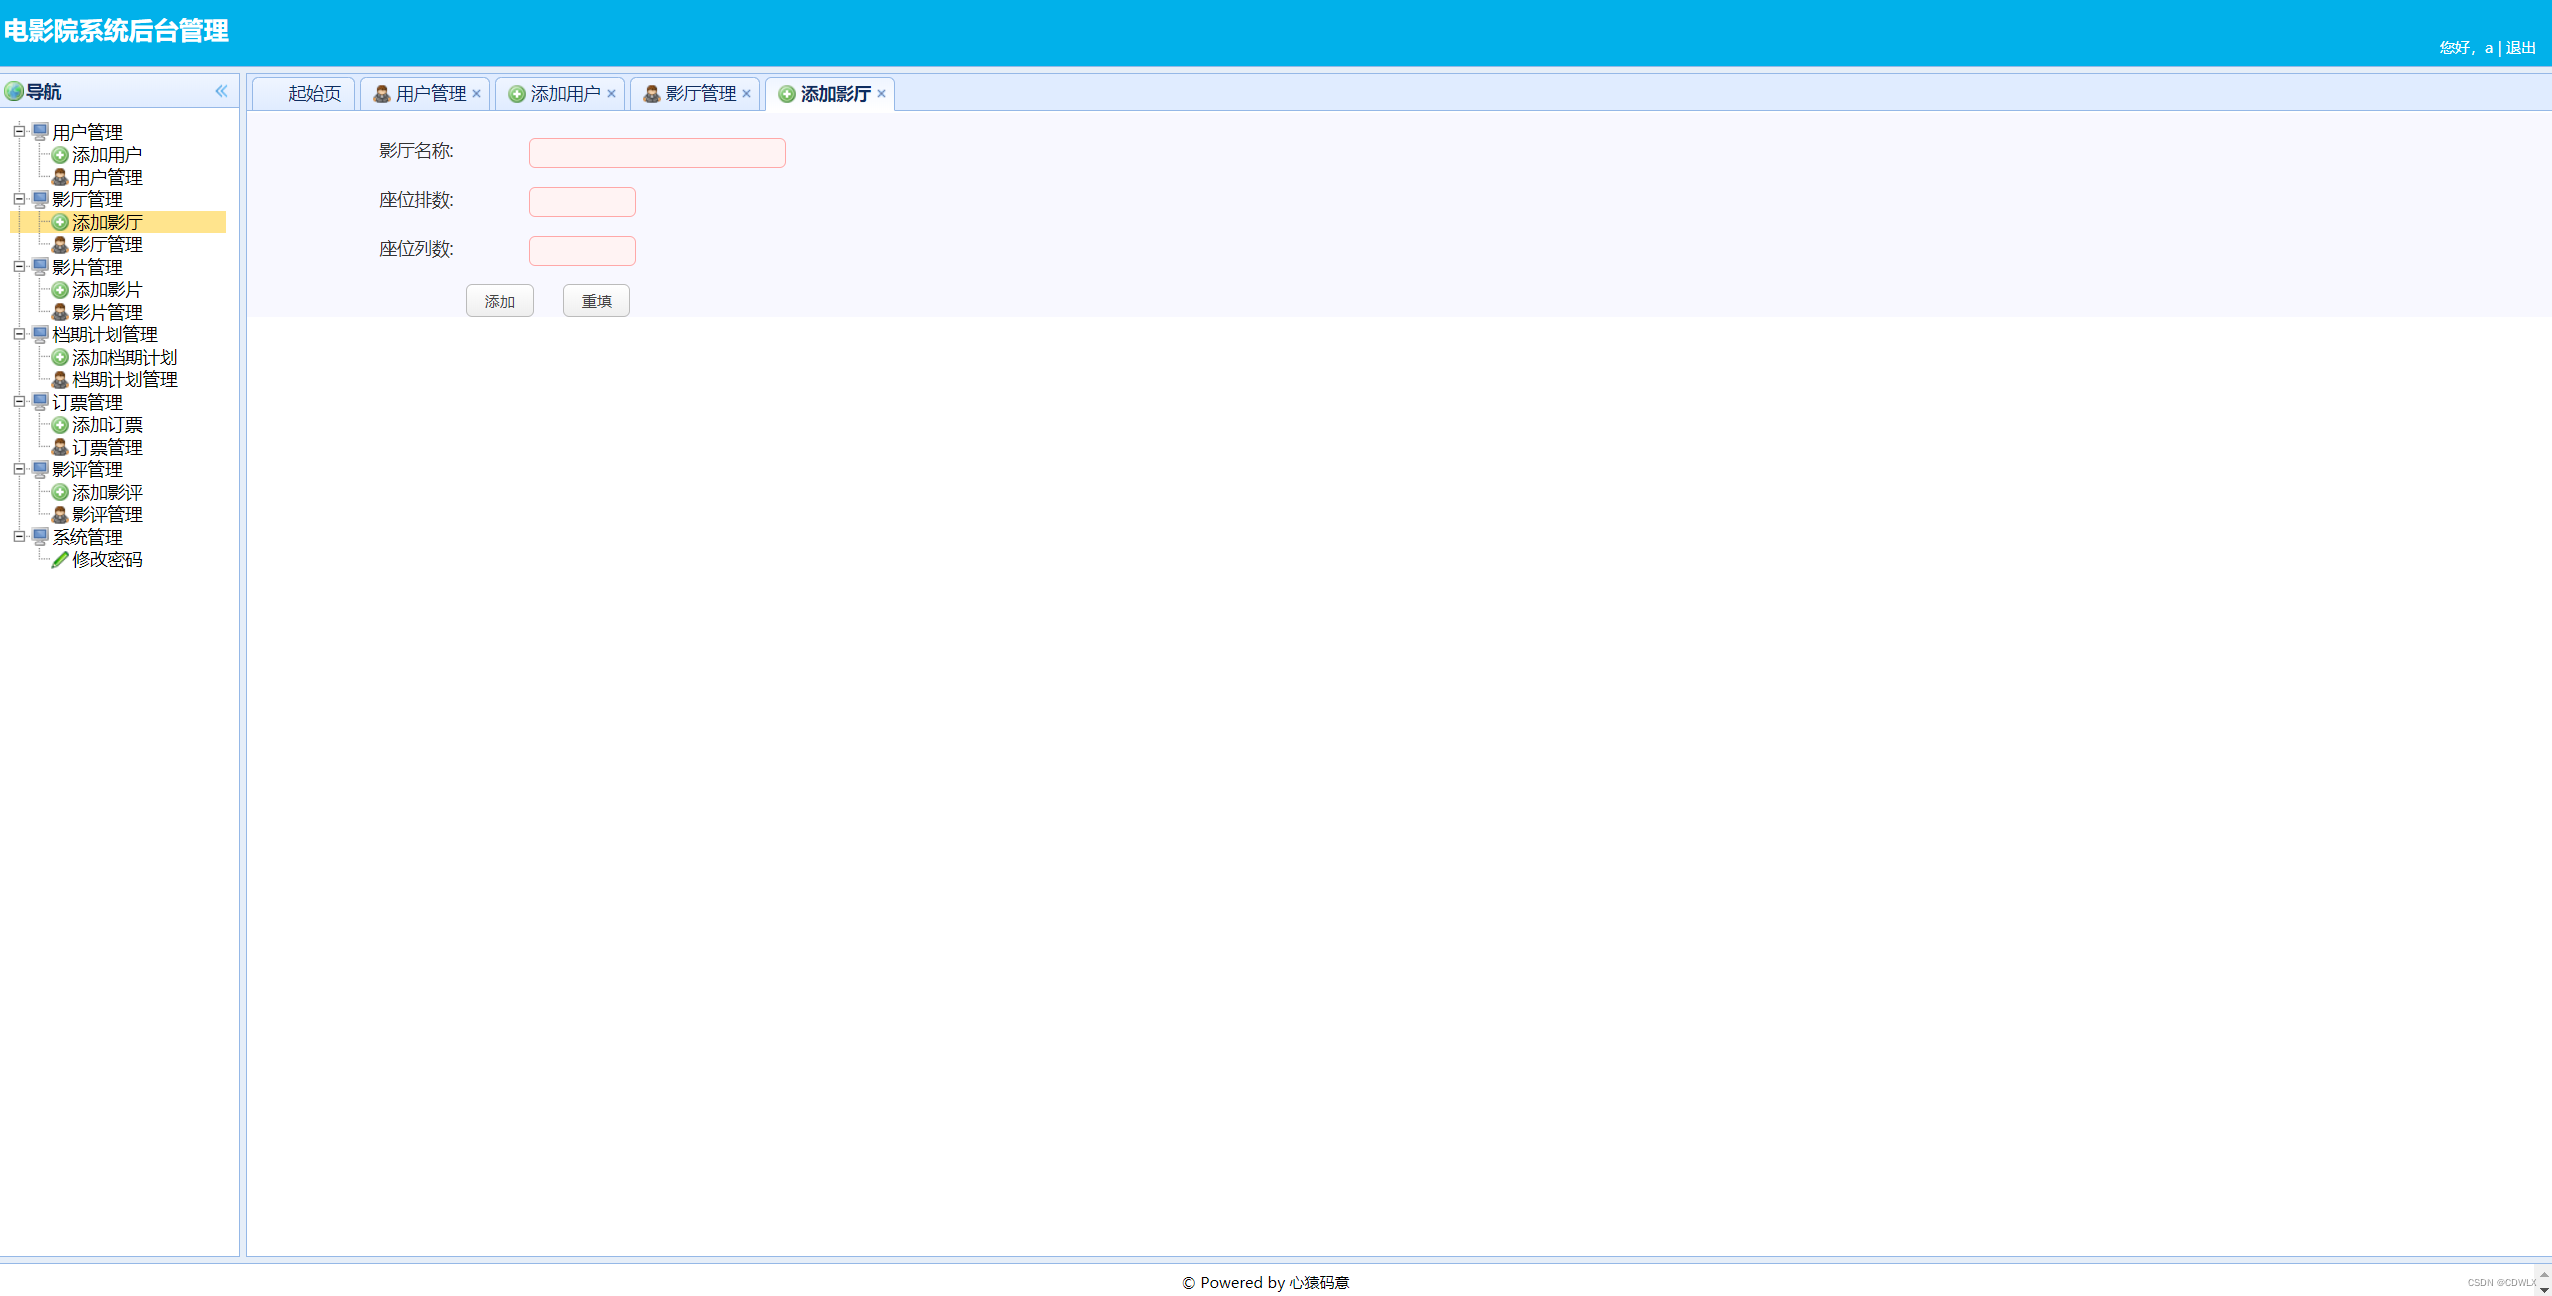Select the 添加影评 tree item
This screenshot has height=1296, width=2552.
coord(108,492)
